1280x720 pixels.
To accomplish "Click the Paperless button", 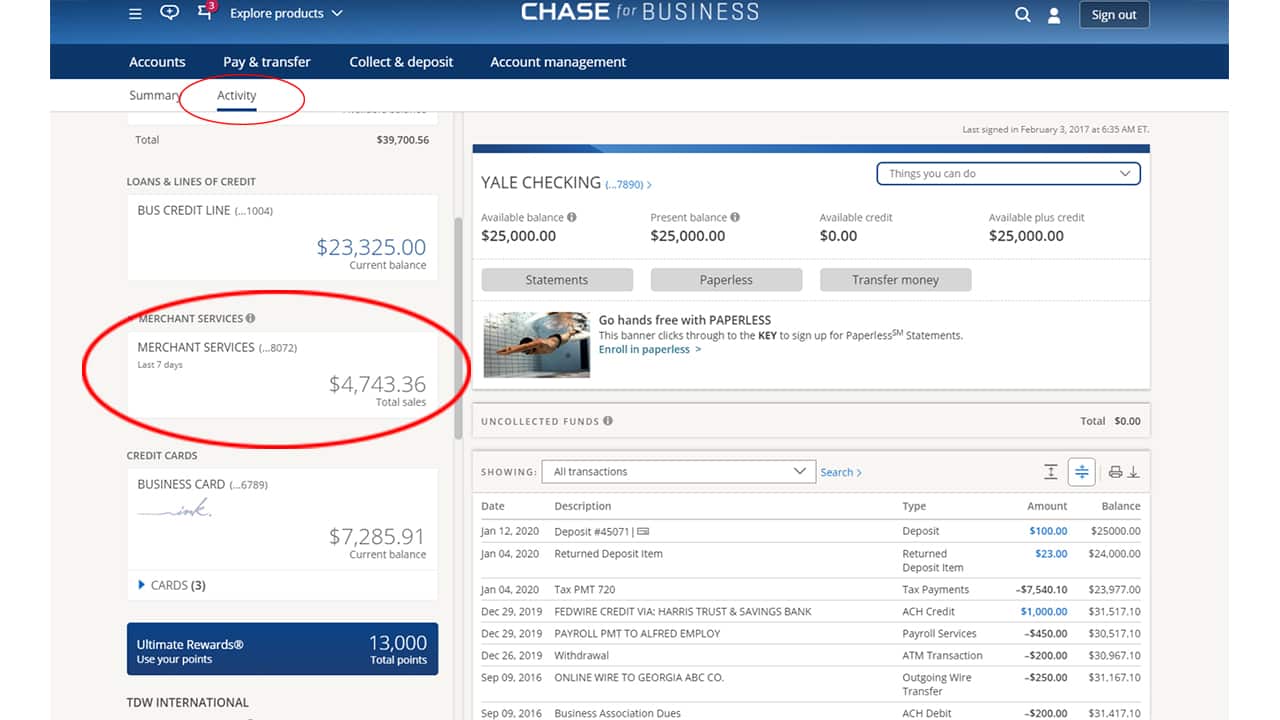I will [x=726, y=280].
